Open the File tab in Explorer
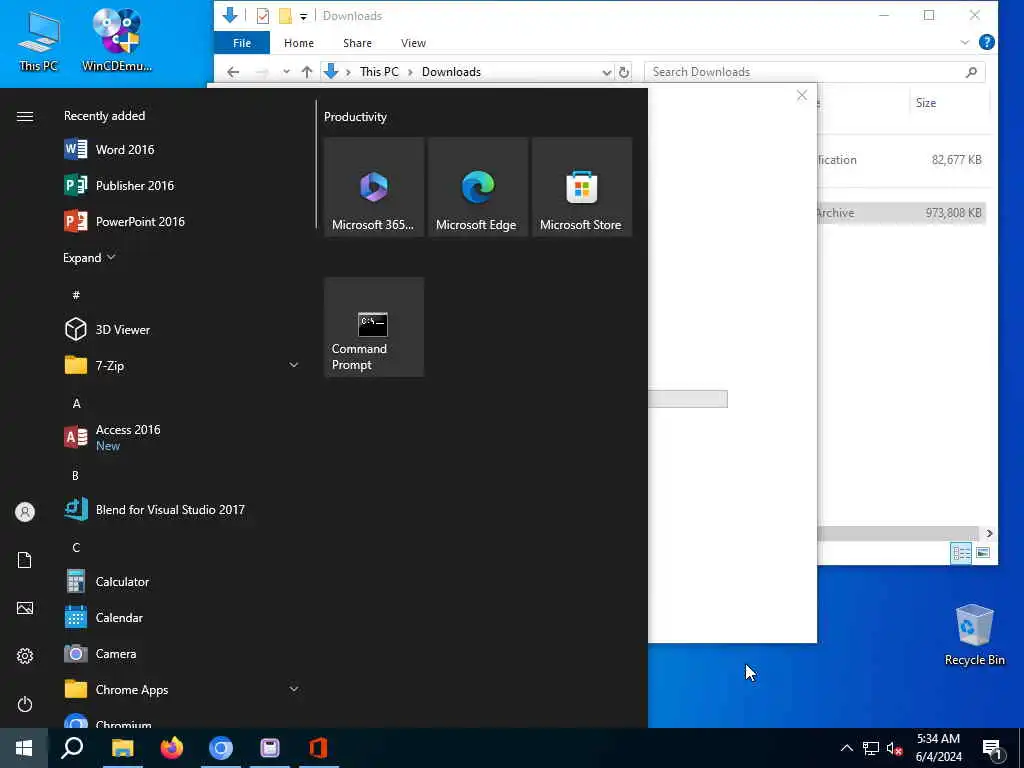This screenshot has height=768, width=1024. [x=242, y=43]
